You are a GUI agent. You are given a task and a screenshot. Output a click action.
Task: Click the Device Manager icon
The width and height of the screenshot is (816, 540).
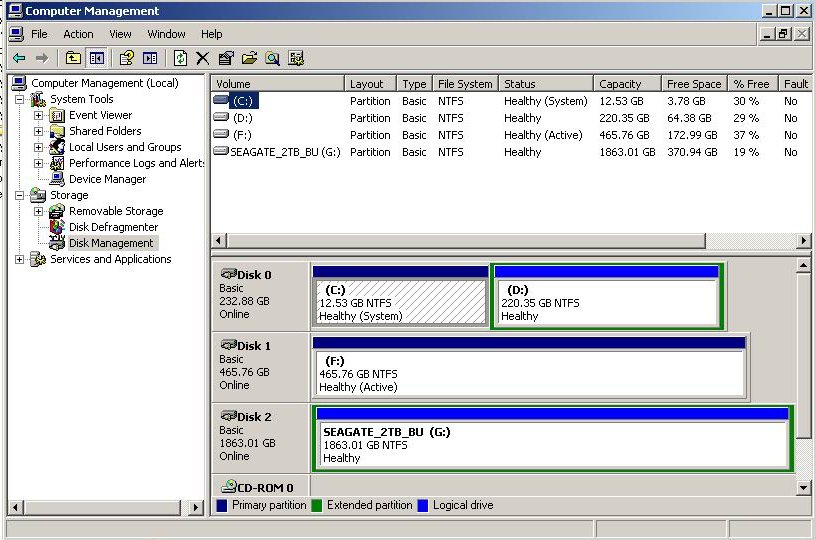pyautogui.click(x=57, y=179)
